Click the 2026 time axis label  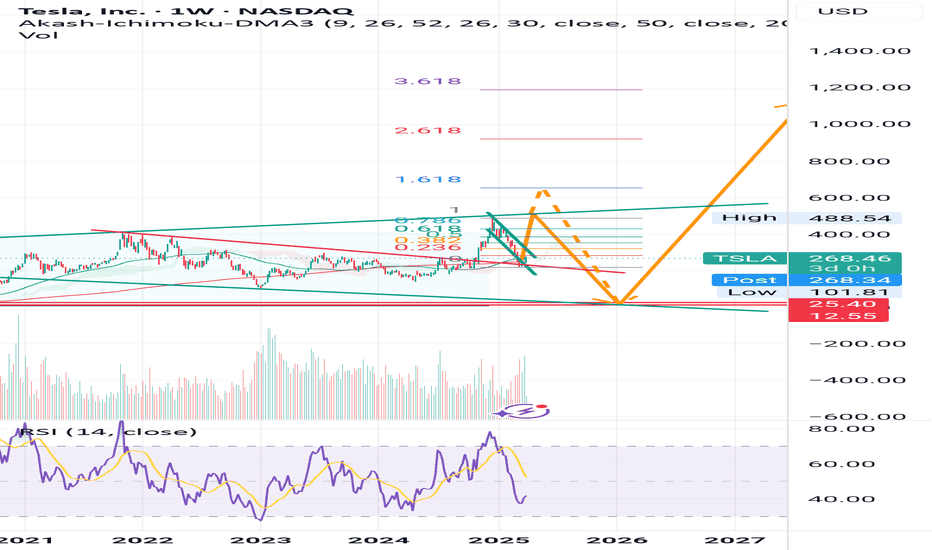[617, 540]
